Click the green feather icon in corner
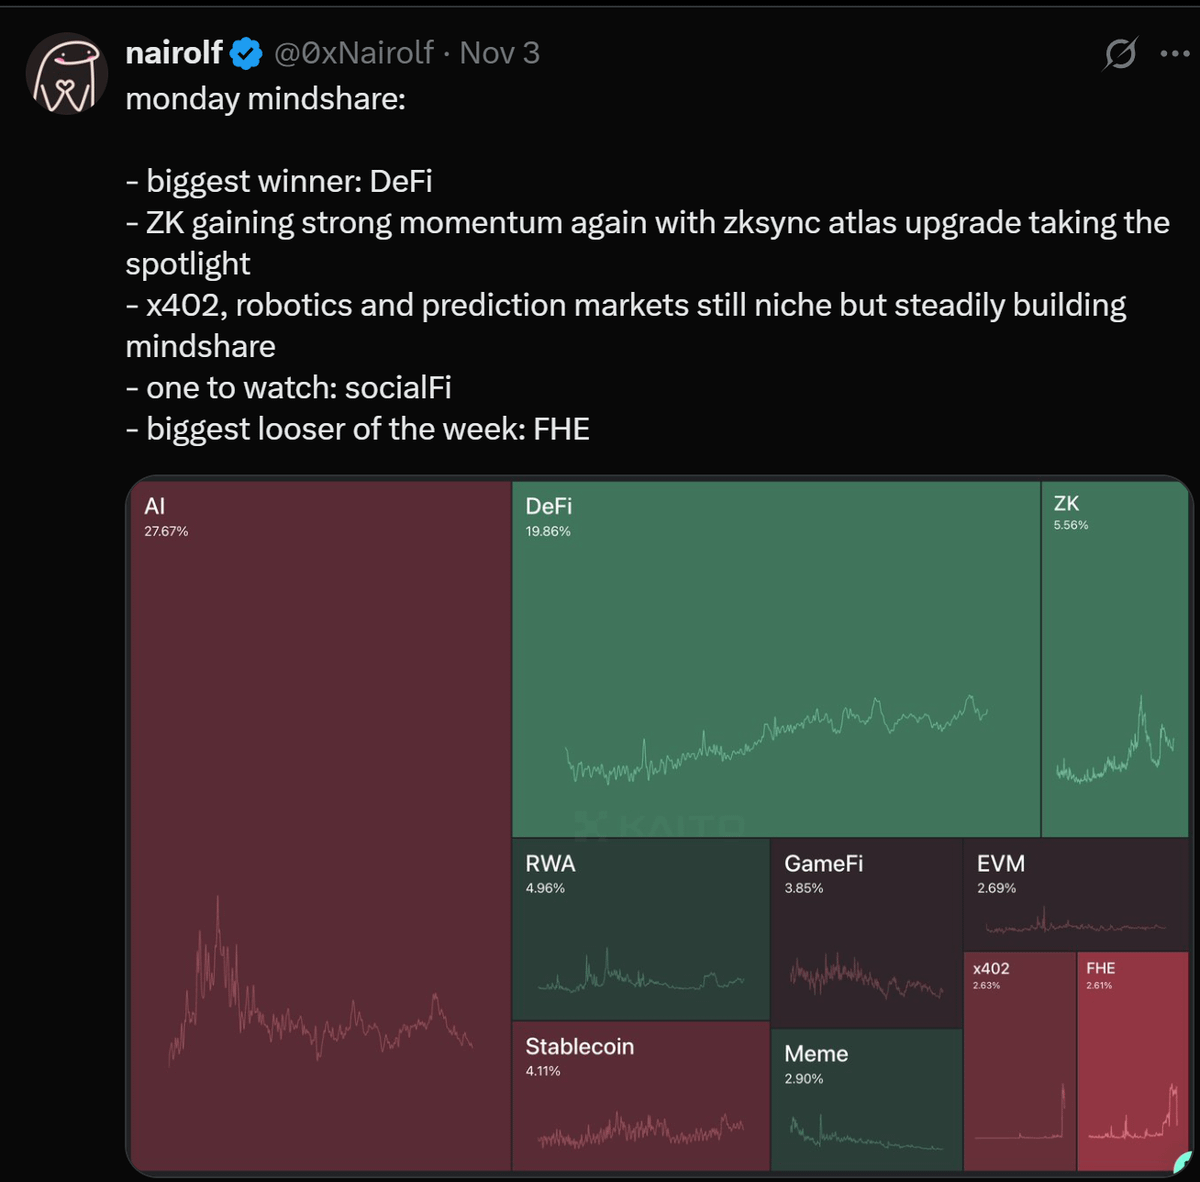 [1182, 1161]
